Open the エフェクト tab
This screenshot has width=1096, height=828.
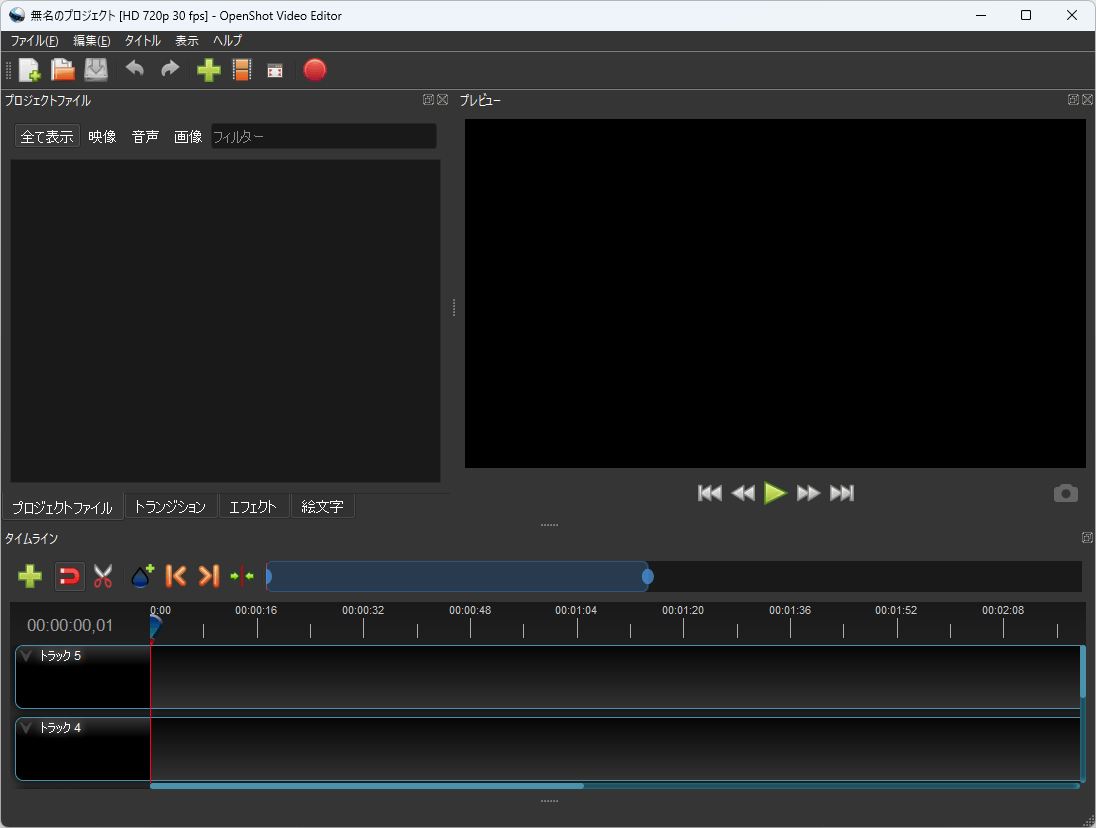click(253, 506)
